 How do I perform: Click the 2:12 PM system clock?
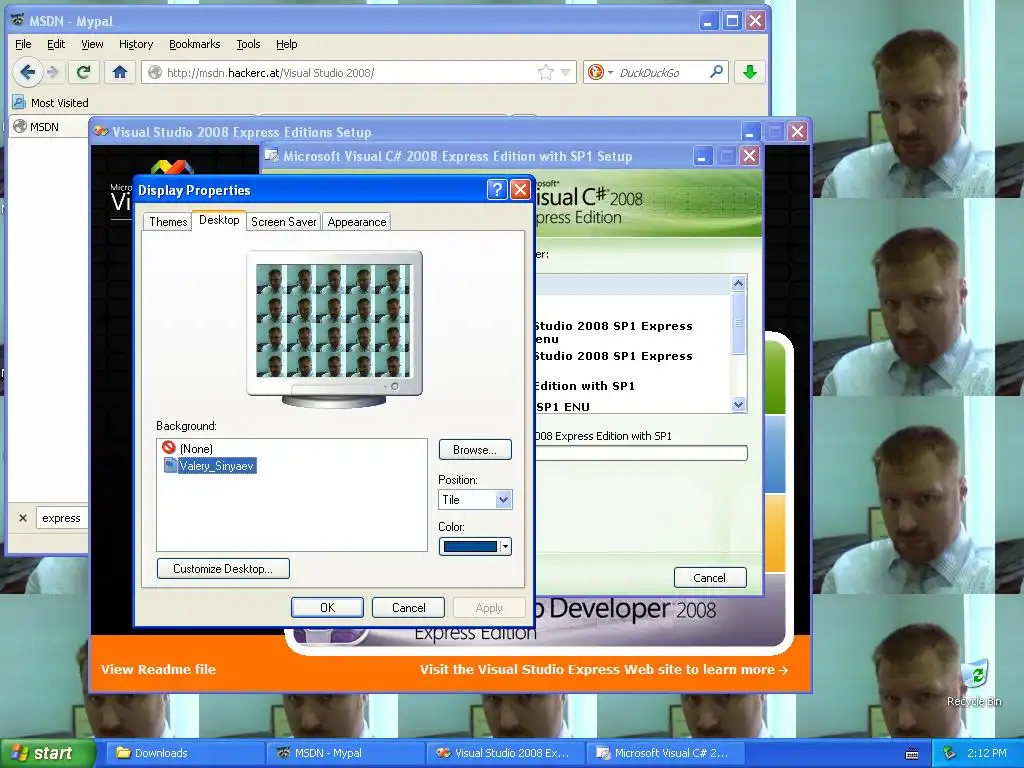(986, 753)
